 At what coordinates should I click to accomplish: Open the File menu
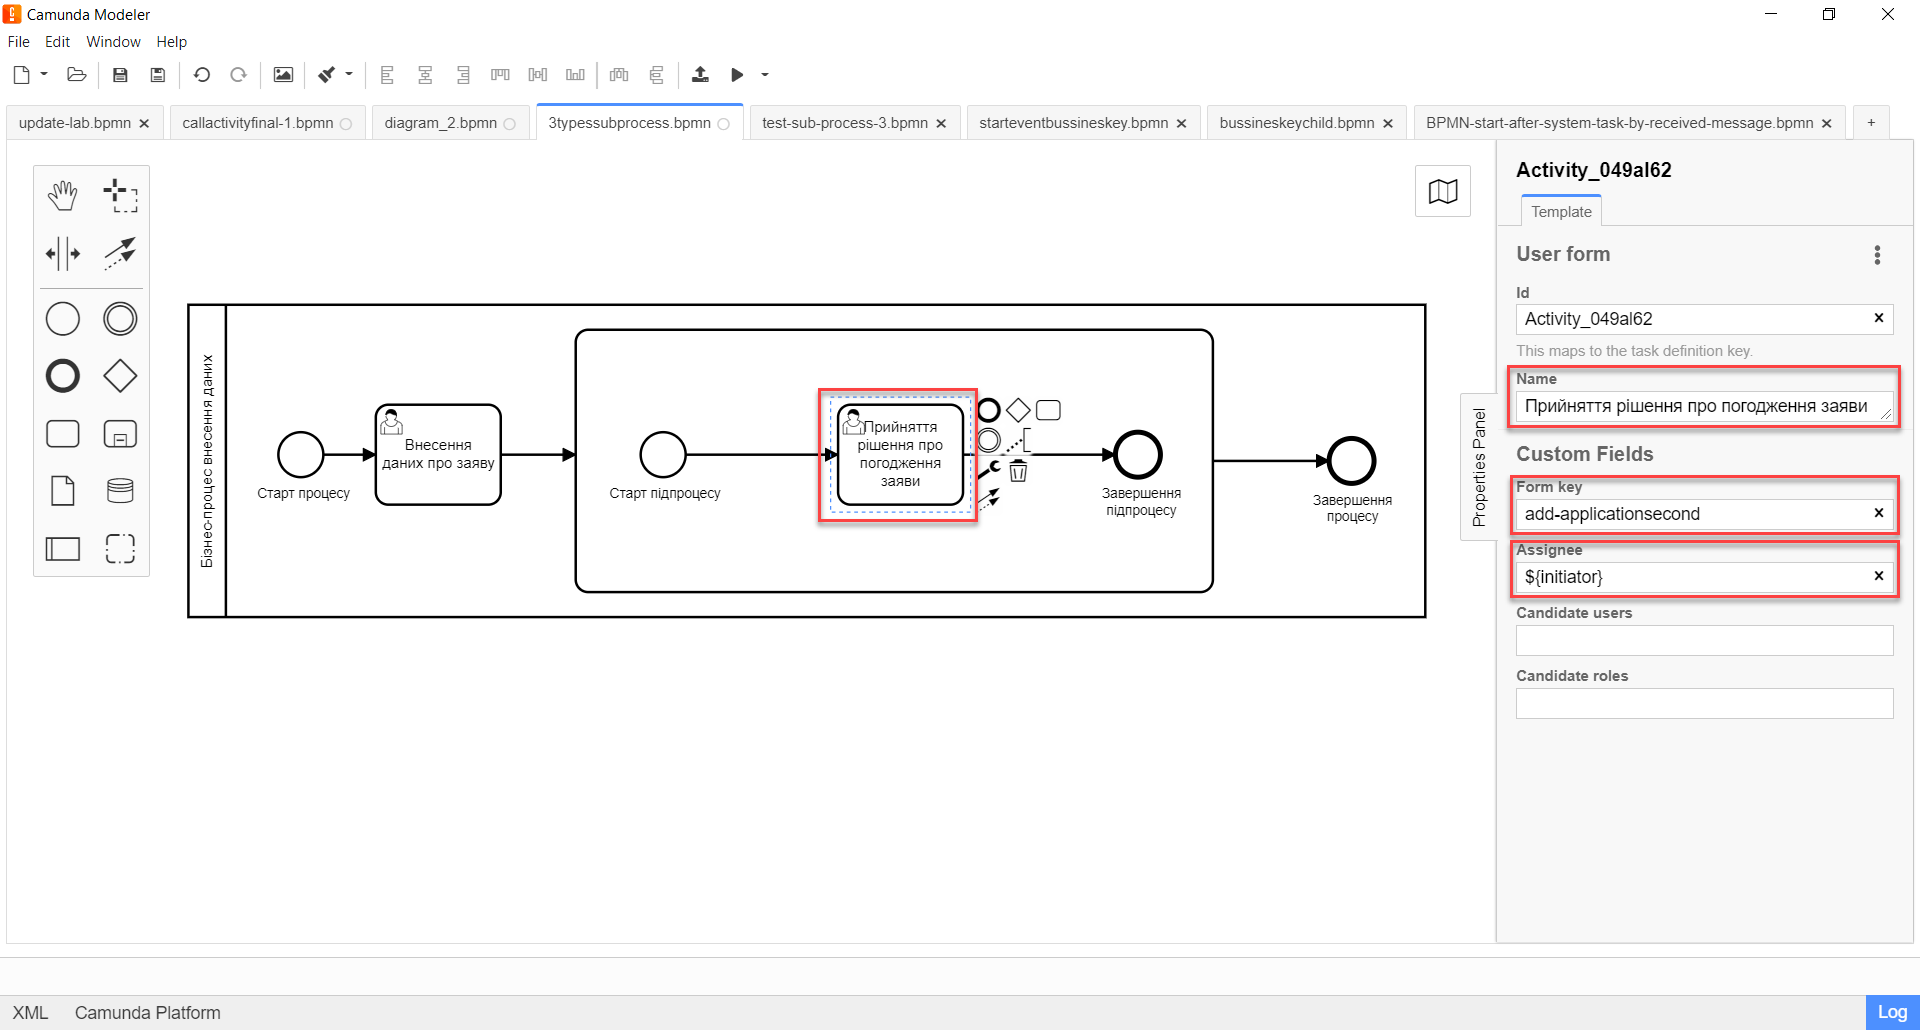click(18, 42)
